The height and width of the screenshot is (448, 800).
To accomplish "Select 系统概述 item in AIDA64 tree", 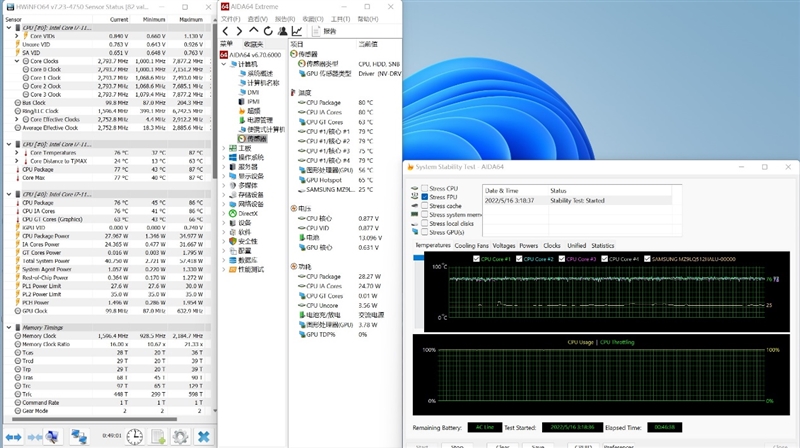I will [256, 73].
